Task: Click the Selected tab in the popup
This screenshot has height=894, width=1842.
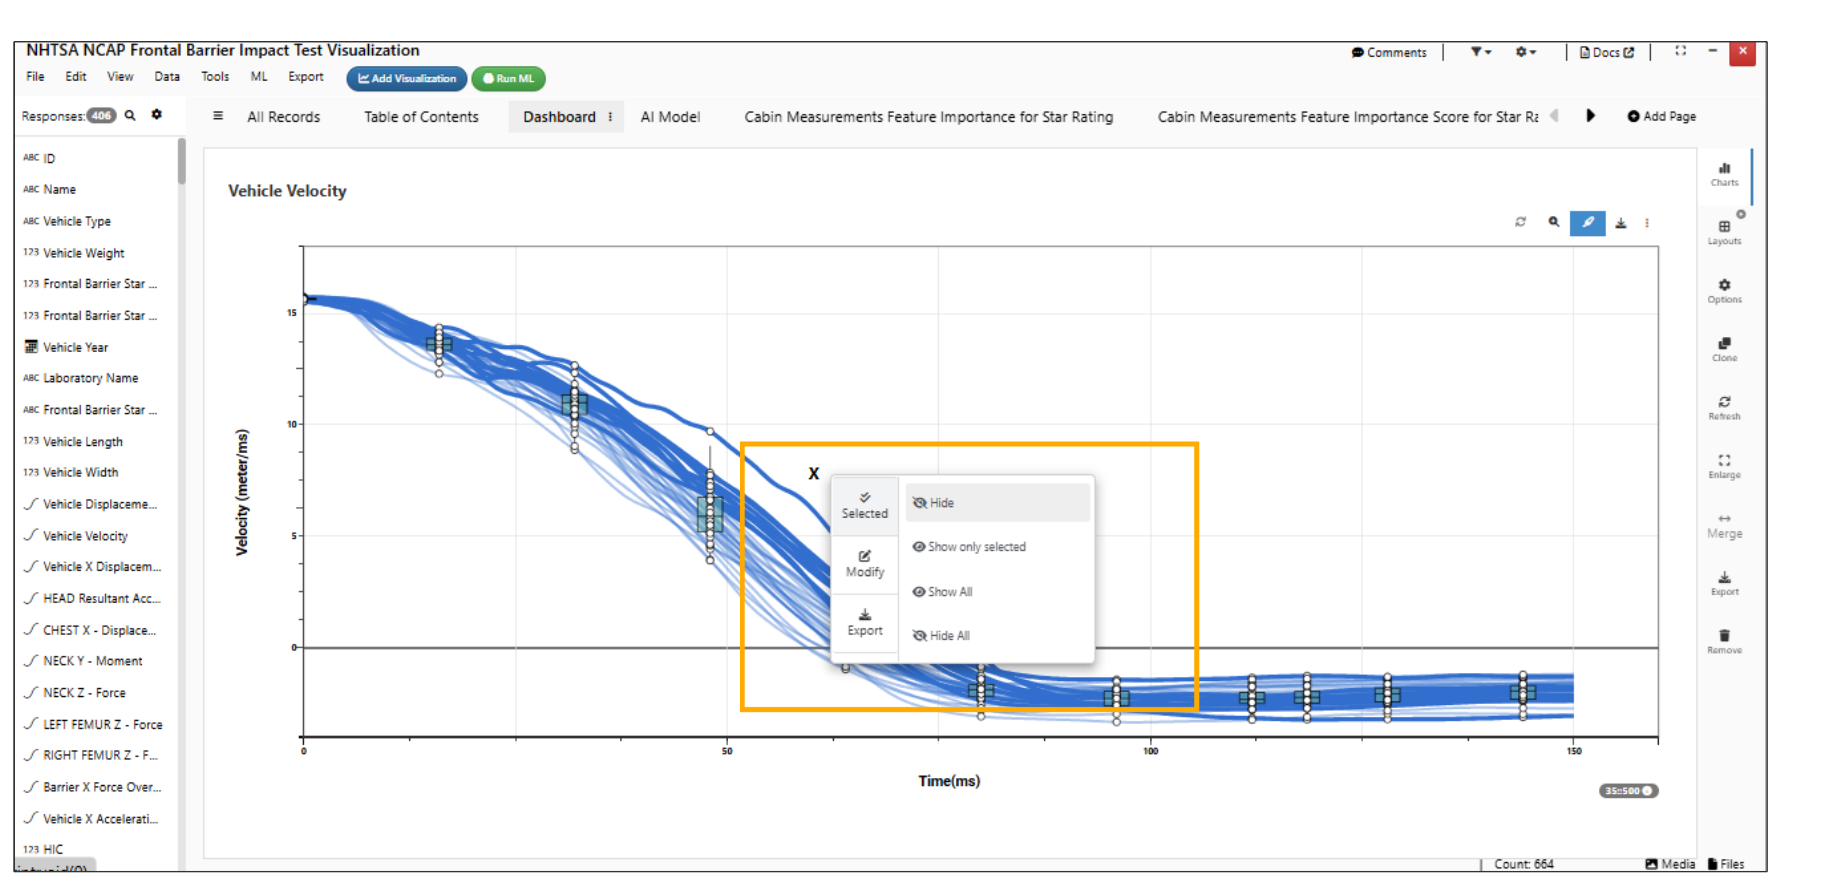Action: [x=865, y=505]
